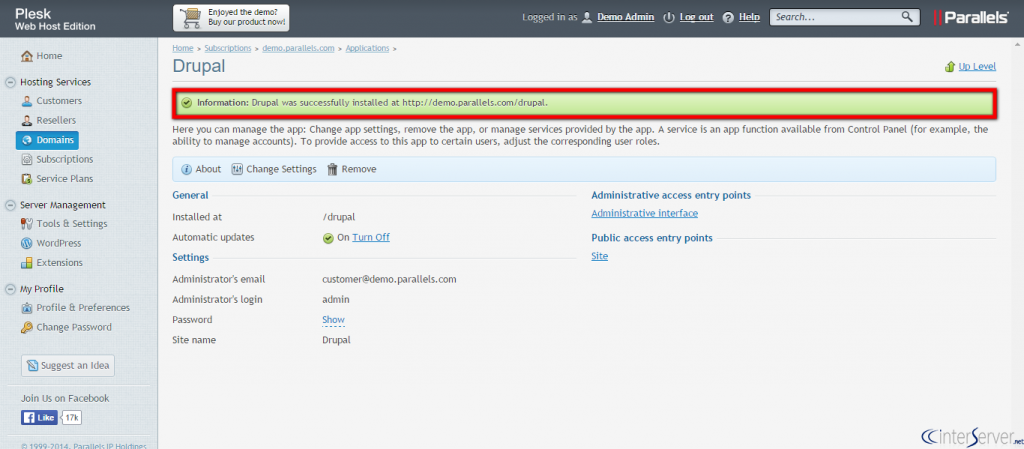Open the WordPress menu item
The height and width of the screenshot is (449, 1024).
coord(59,243)
